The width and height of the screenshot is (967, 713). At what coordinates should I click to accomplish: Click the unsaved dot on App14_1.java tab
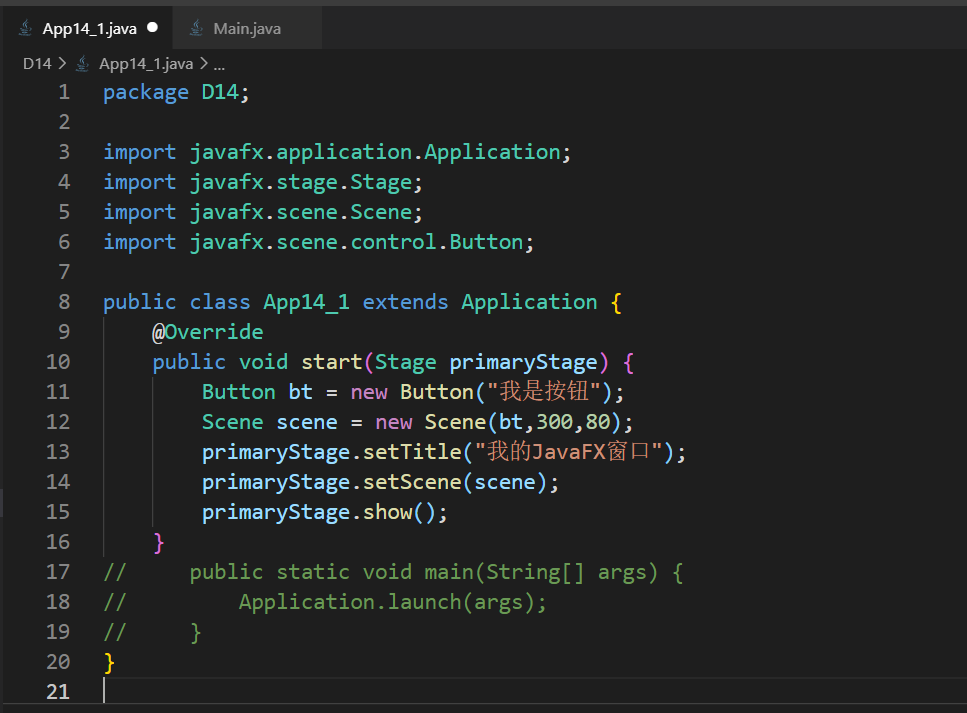(x=152, y=28)
